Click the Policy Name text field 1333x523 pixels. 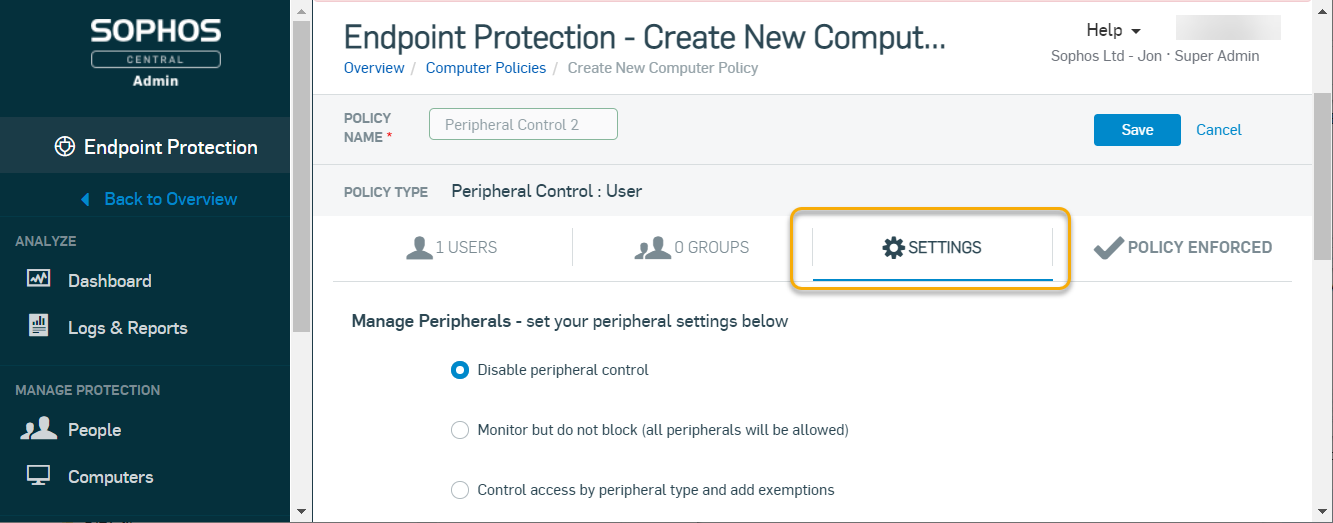[x=523, y=125]
